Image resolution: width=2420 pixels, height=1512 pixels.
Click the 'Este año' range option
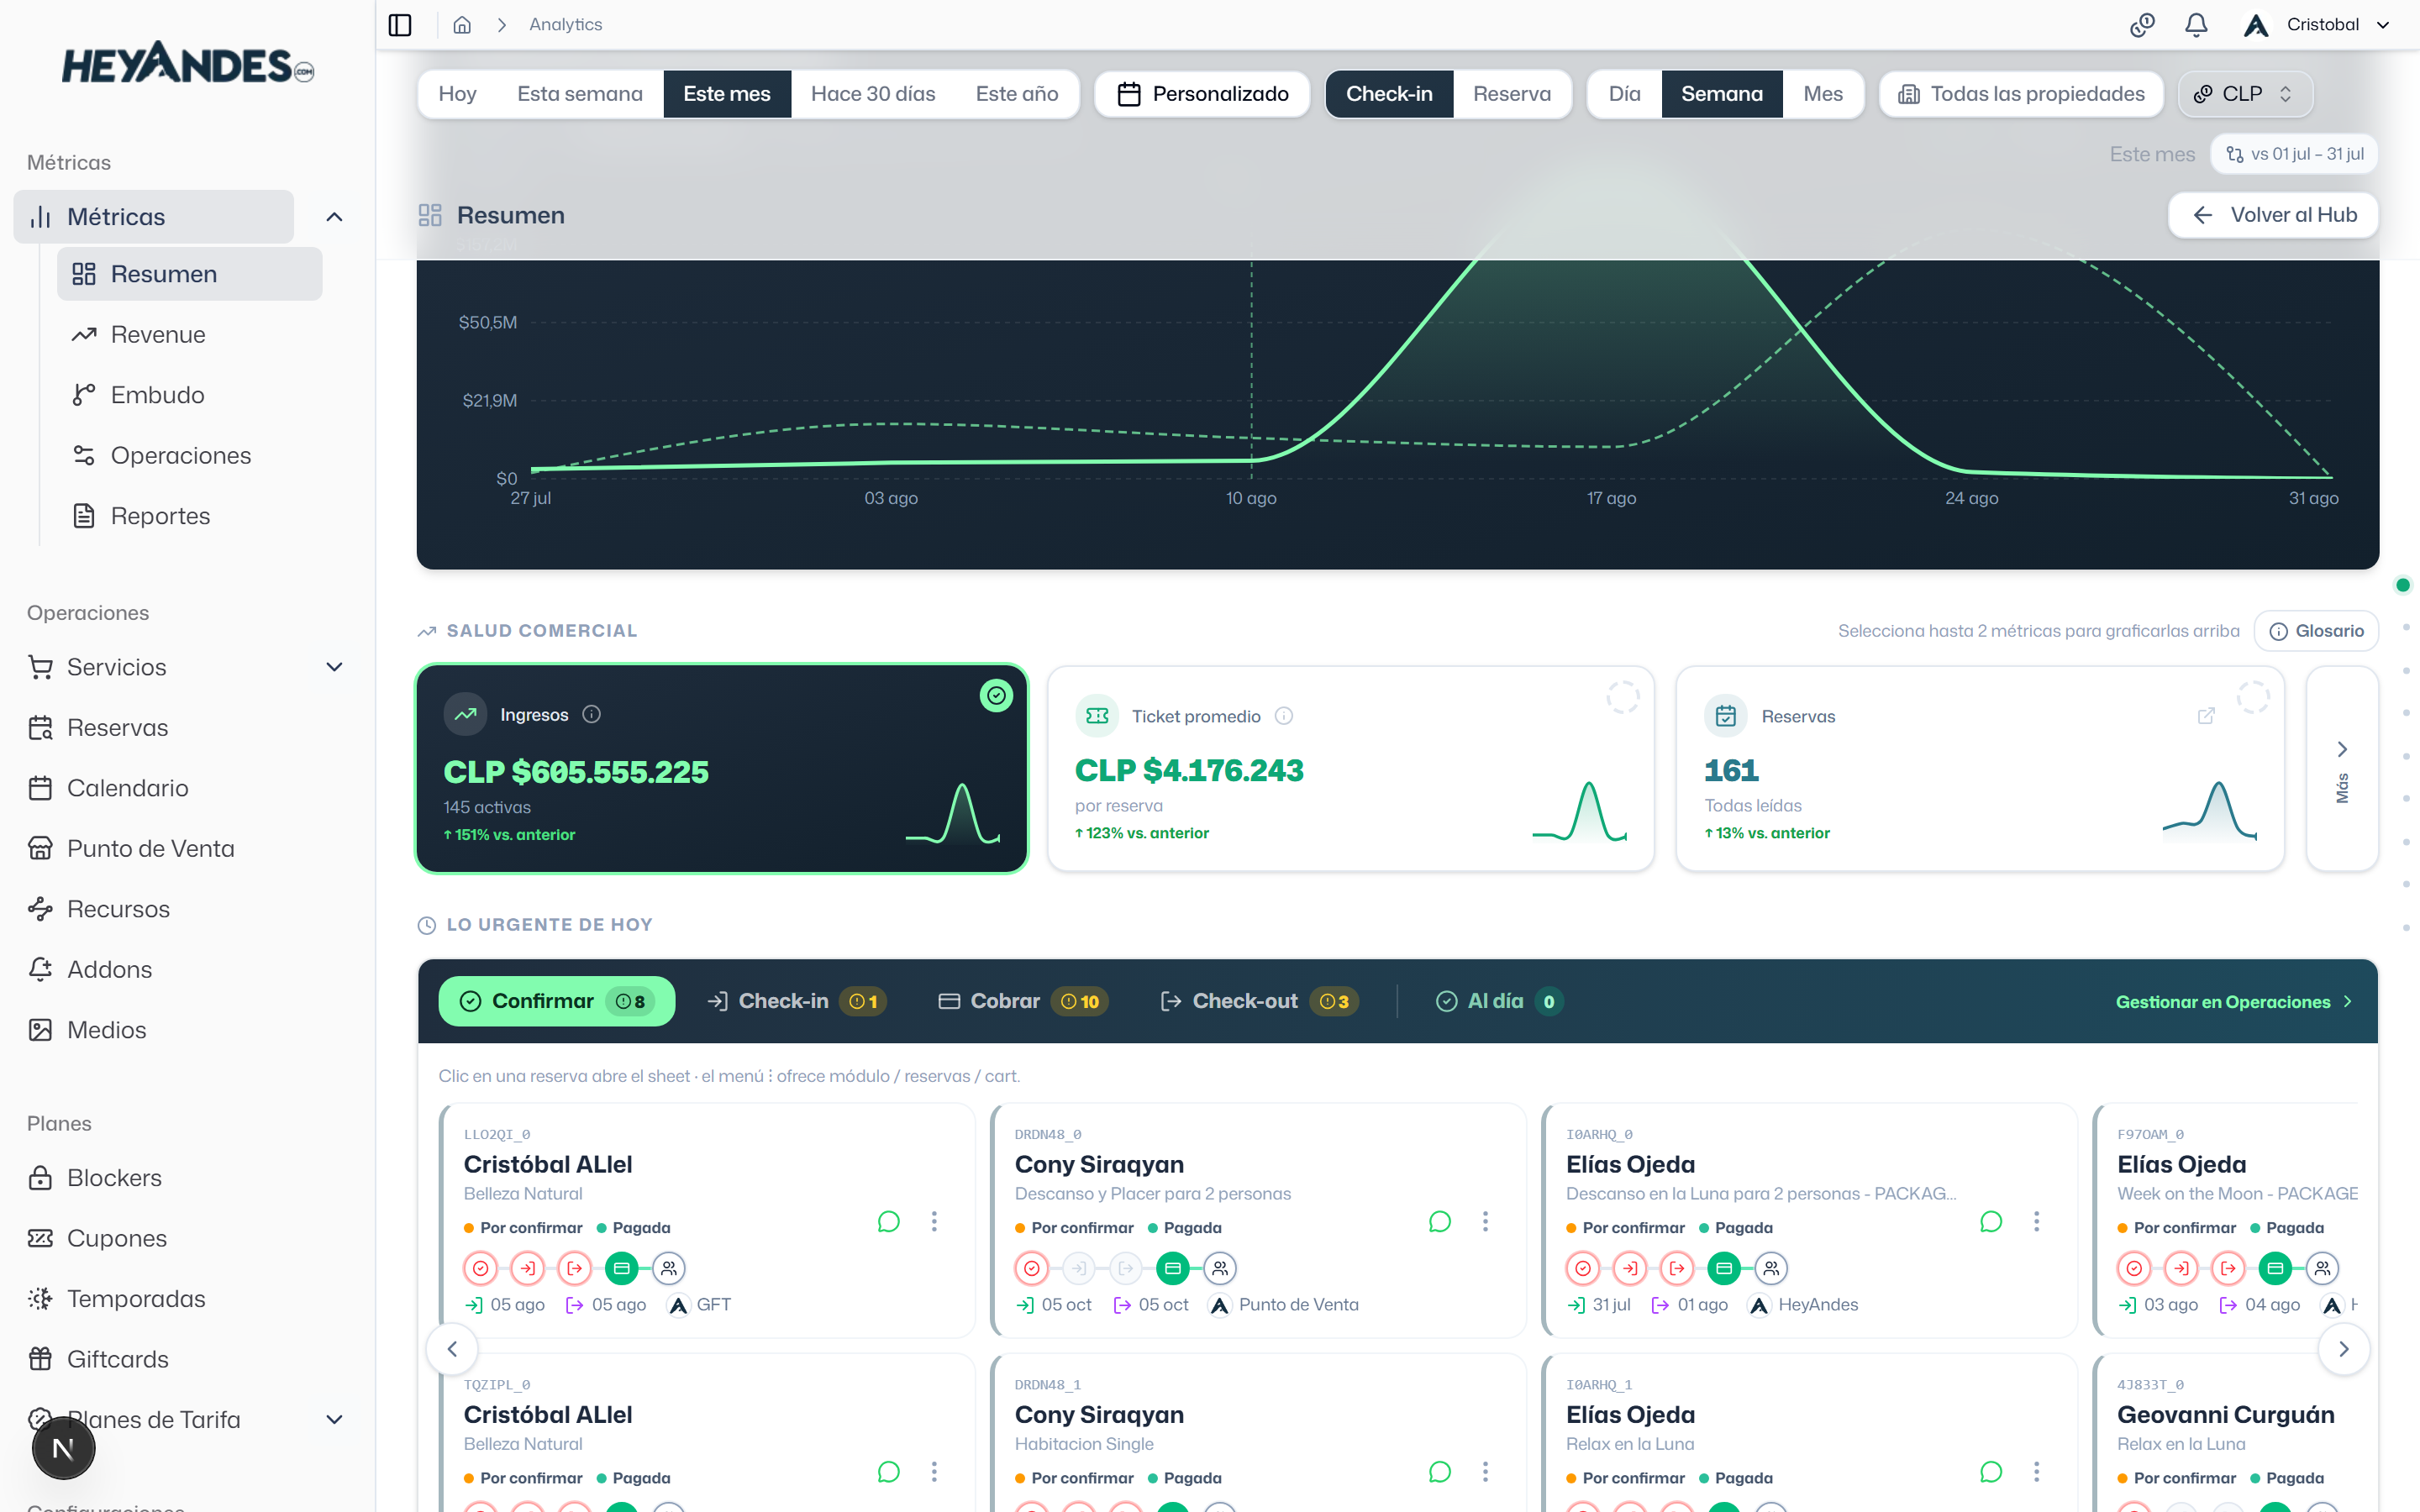click(x=1017, y=93)
